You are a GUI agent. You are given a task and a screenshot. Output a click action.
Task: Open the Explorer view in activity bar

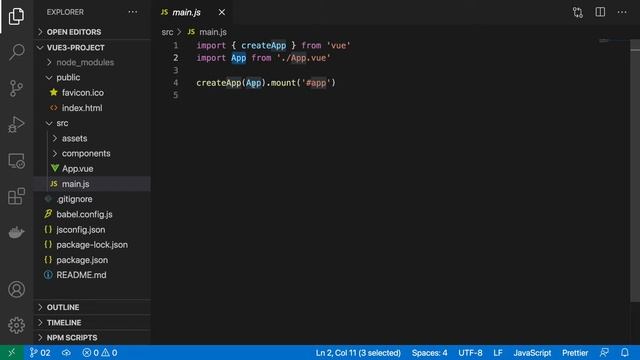click(x=16, y=16)
